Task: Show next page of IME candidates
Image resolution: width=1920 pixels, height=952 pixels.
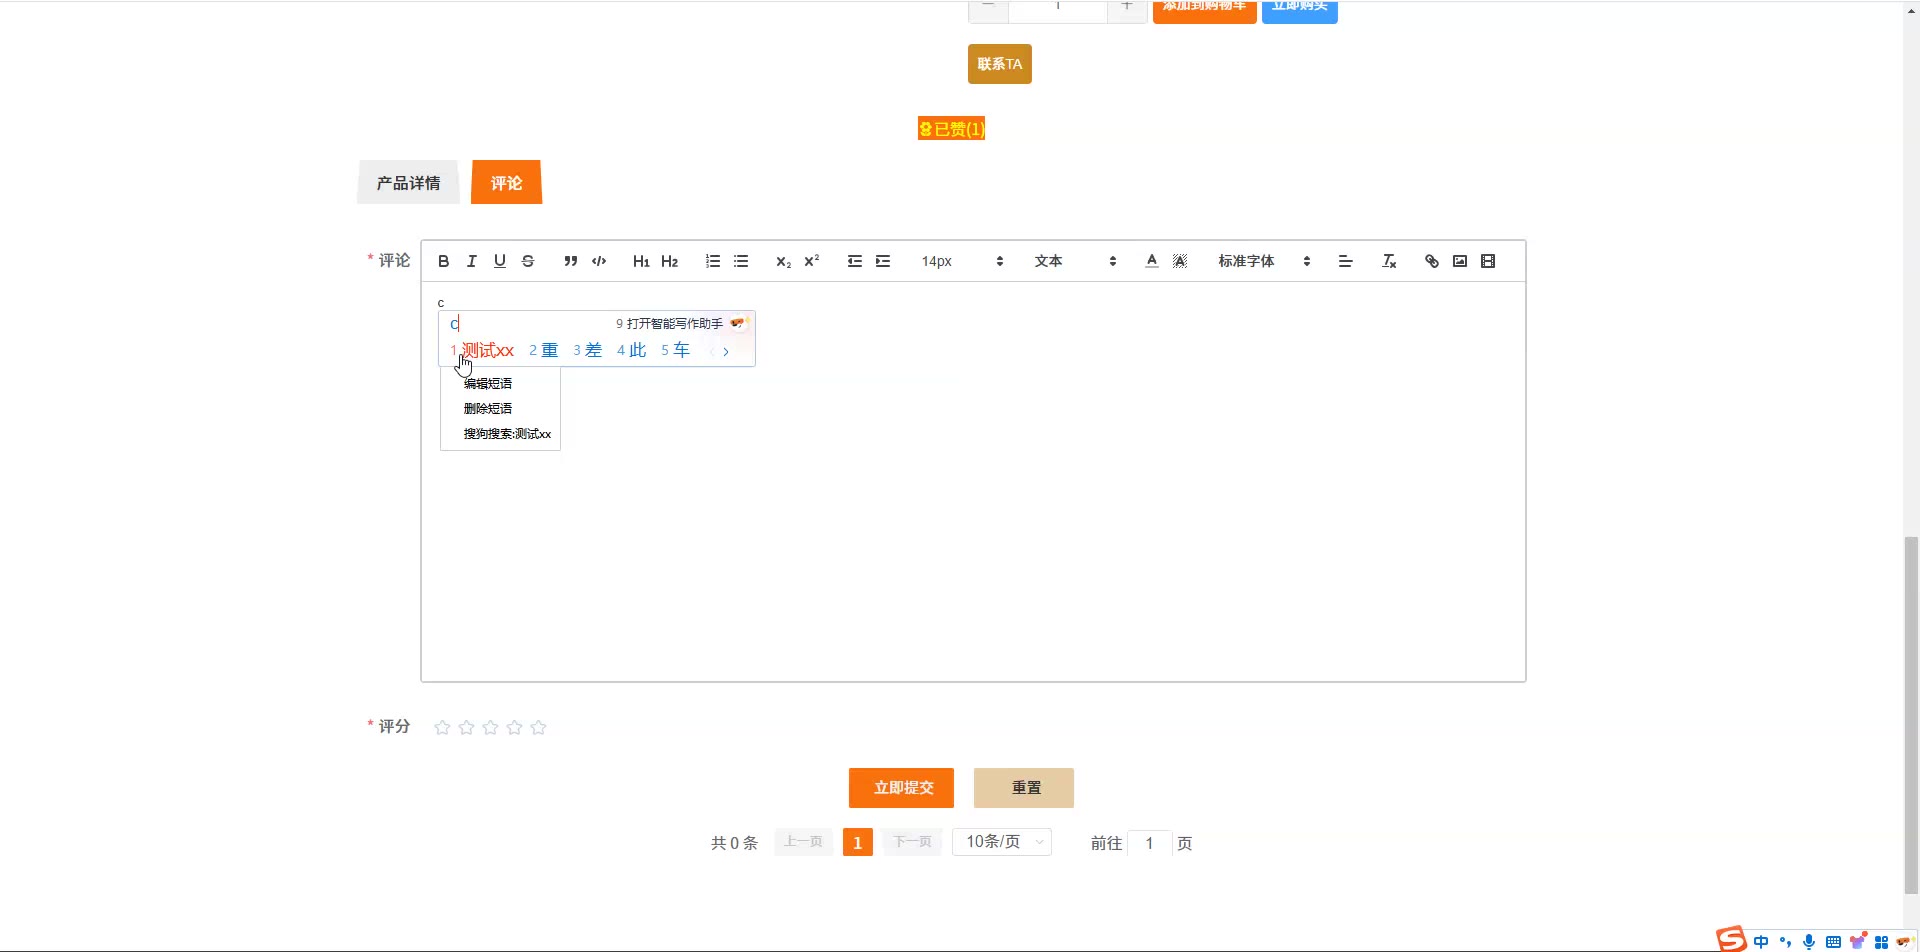Action: (x=726, y=351)
